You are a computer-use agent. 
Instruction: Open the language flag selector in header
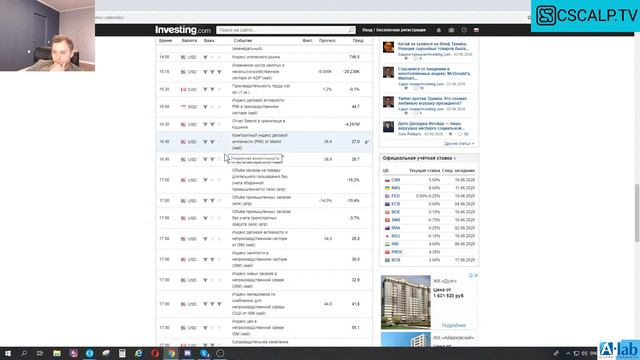476,30
